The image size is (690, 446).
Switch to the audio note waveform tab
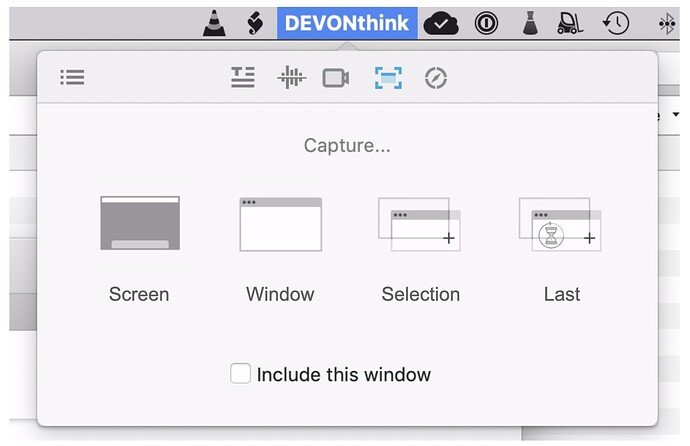point(291,77)
